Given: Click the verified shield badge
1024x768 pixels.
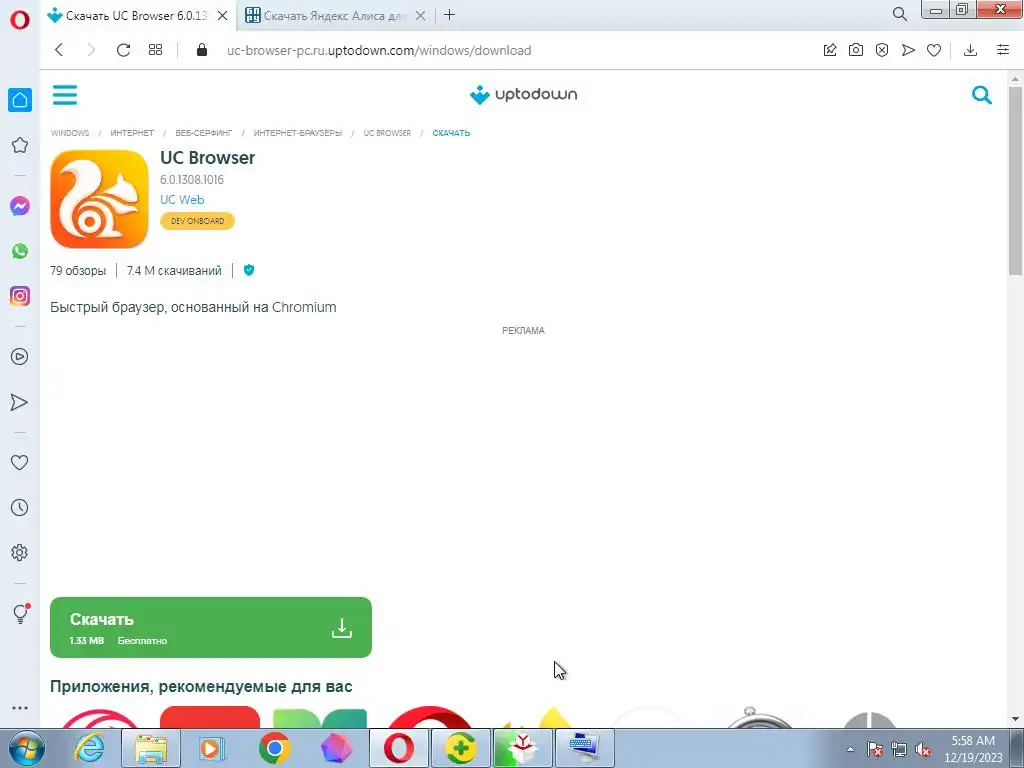Looking at the screenshot, I should click(x=249, y=270).
